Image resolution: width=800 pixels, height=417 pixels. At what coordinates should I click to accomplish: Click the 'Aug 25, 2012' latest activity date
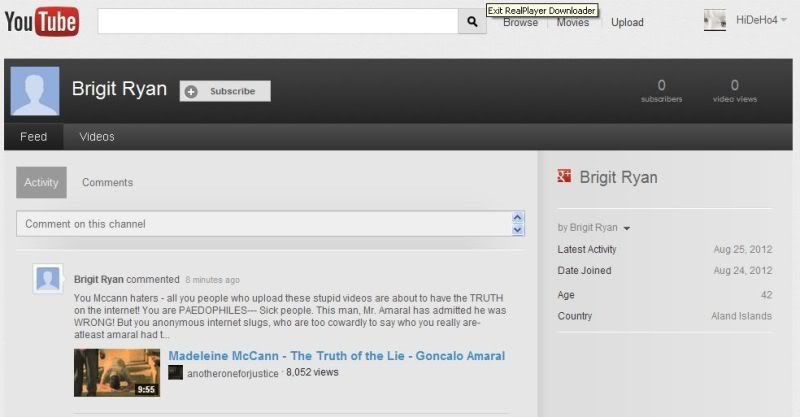pyautogui.click(x=743, y=250)
